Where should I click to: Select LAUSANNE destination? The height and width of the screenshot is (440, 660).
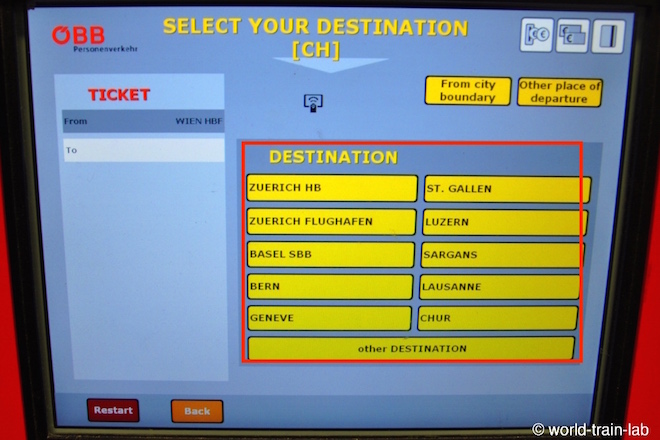(500, 286)
